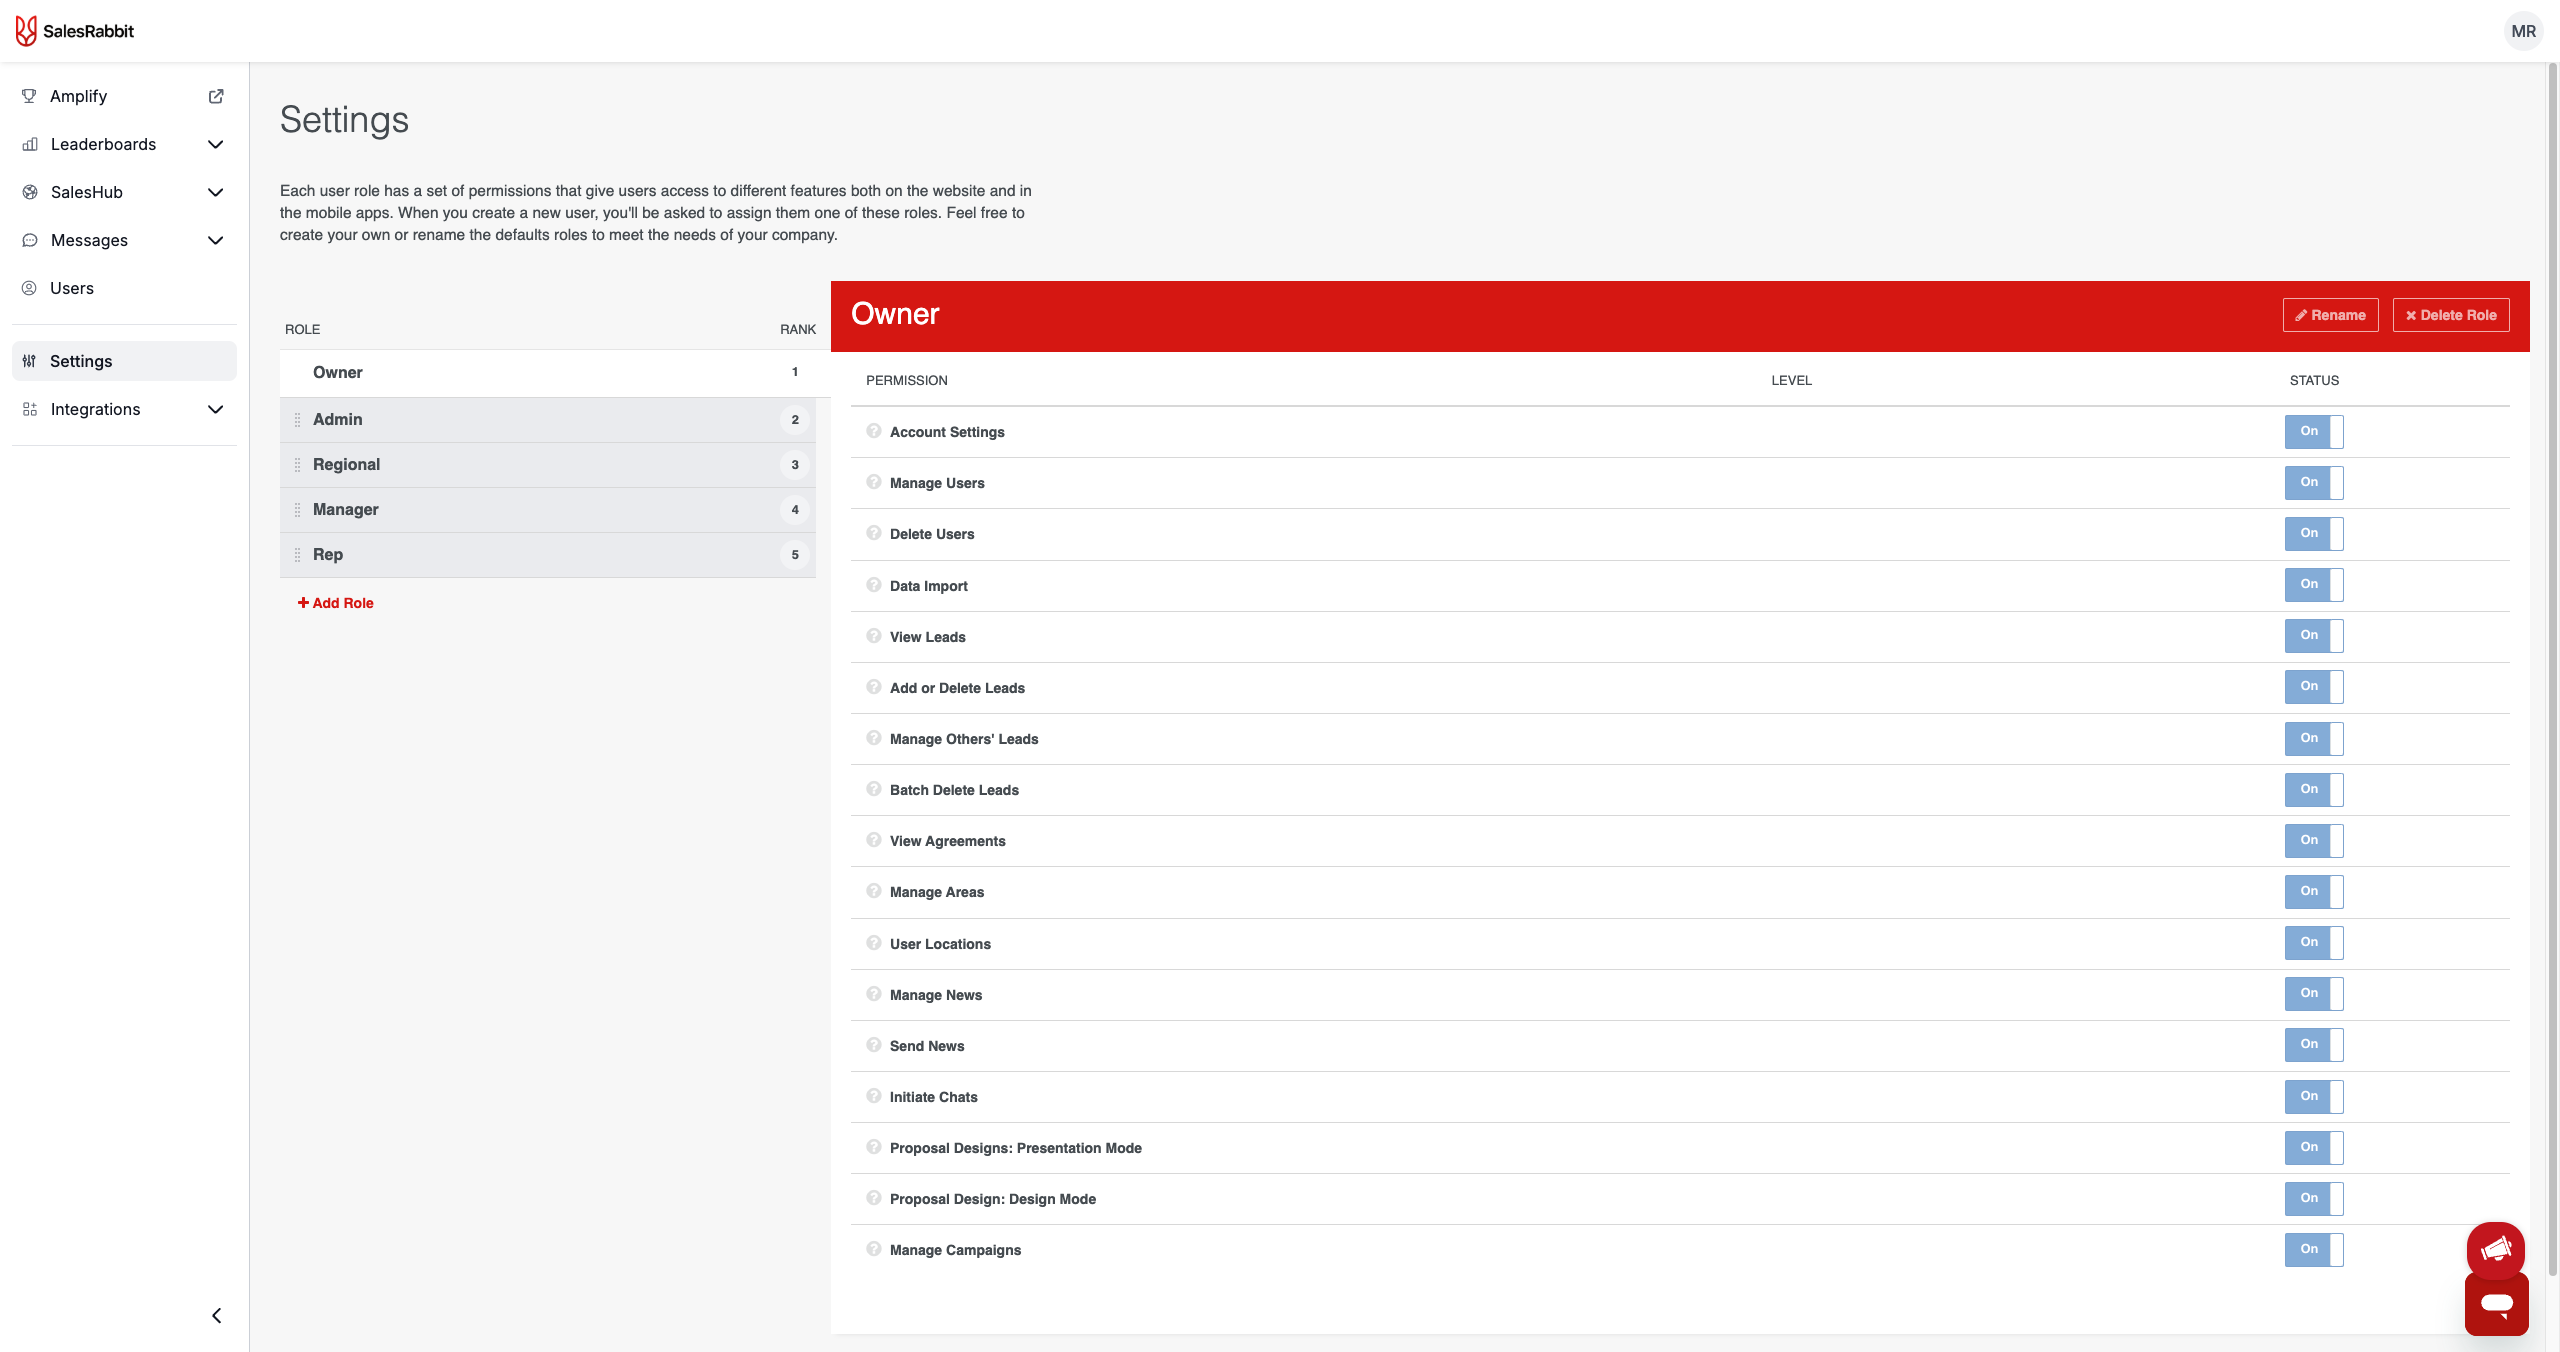
Task: Click the Rename button
Action: [2330, 315]
